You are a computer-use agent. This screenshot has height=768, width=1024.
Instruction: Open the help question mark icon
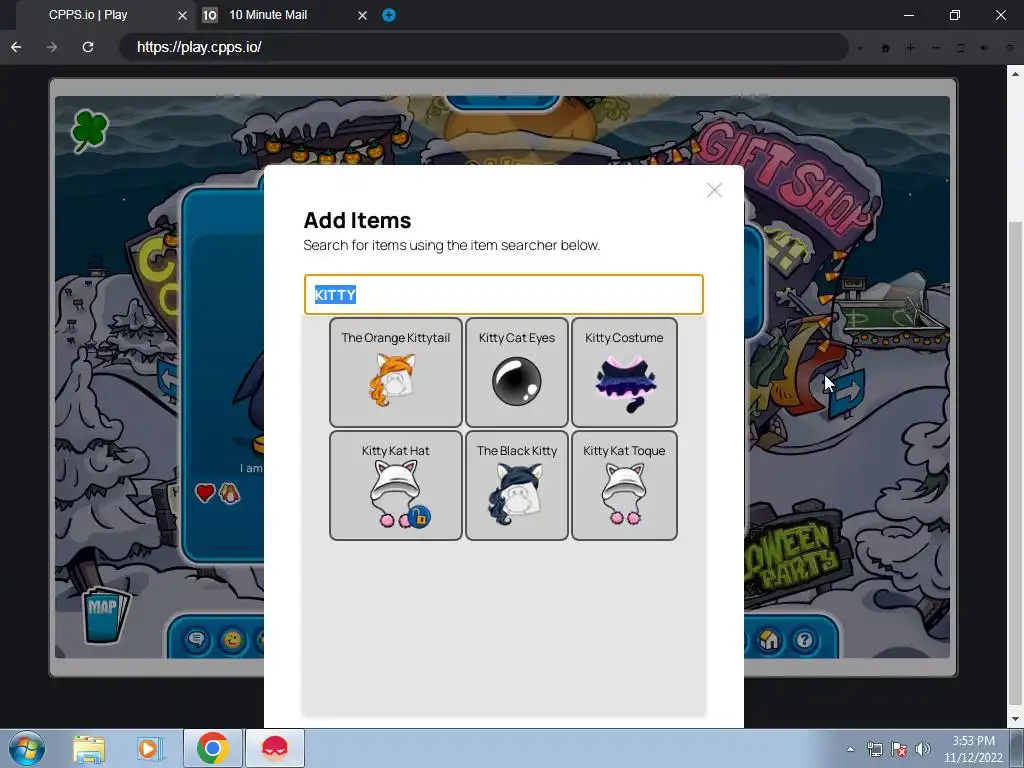pos(805,639)
